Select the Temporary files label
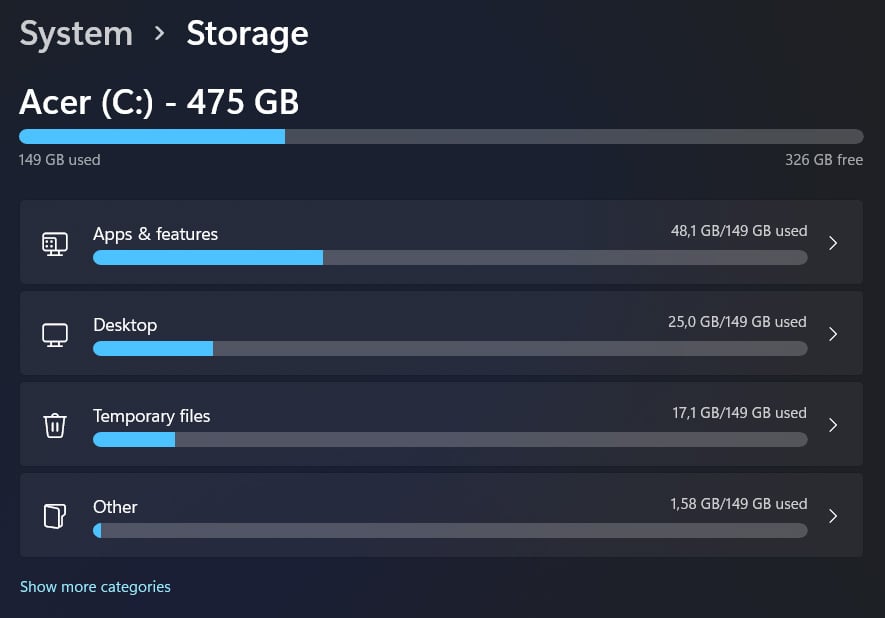885x618 pixels. pyautogui.click(x=151, y=416)
